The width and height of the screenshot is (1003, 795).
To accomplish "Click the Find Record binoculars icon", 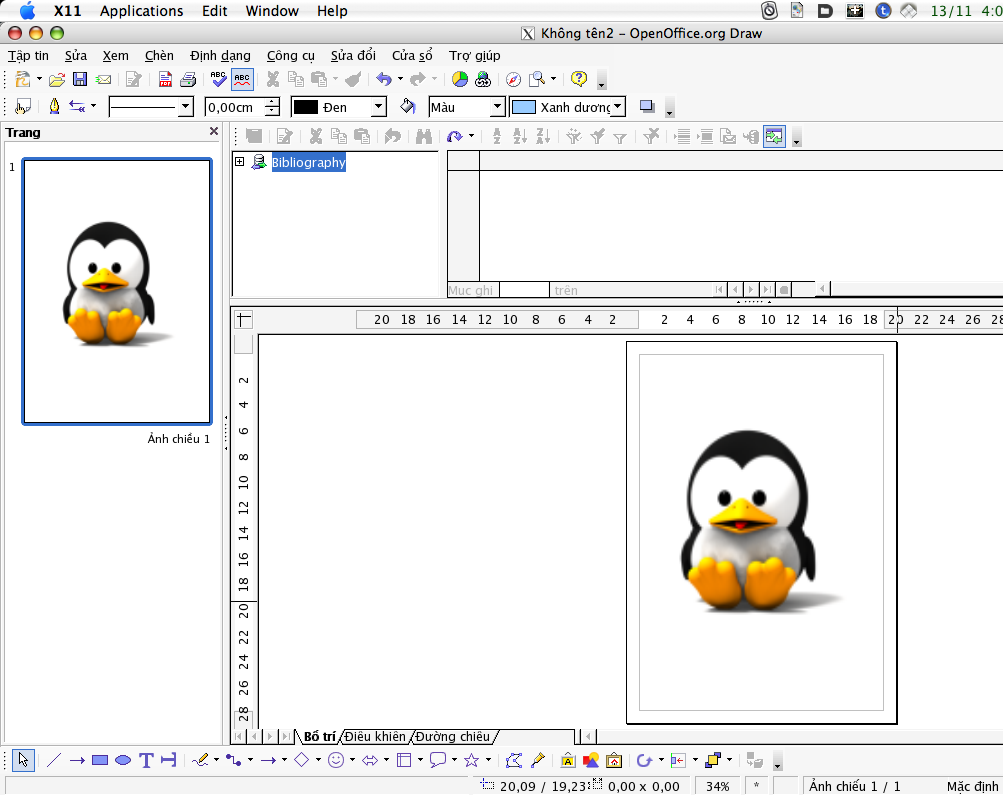I will (423, 136).
